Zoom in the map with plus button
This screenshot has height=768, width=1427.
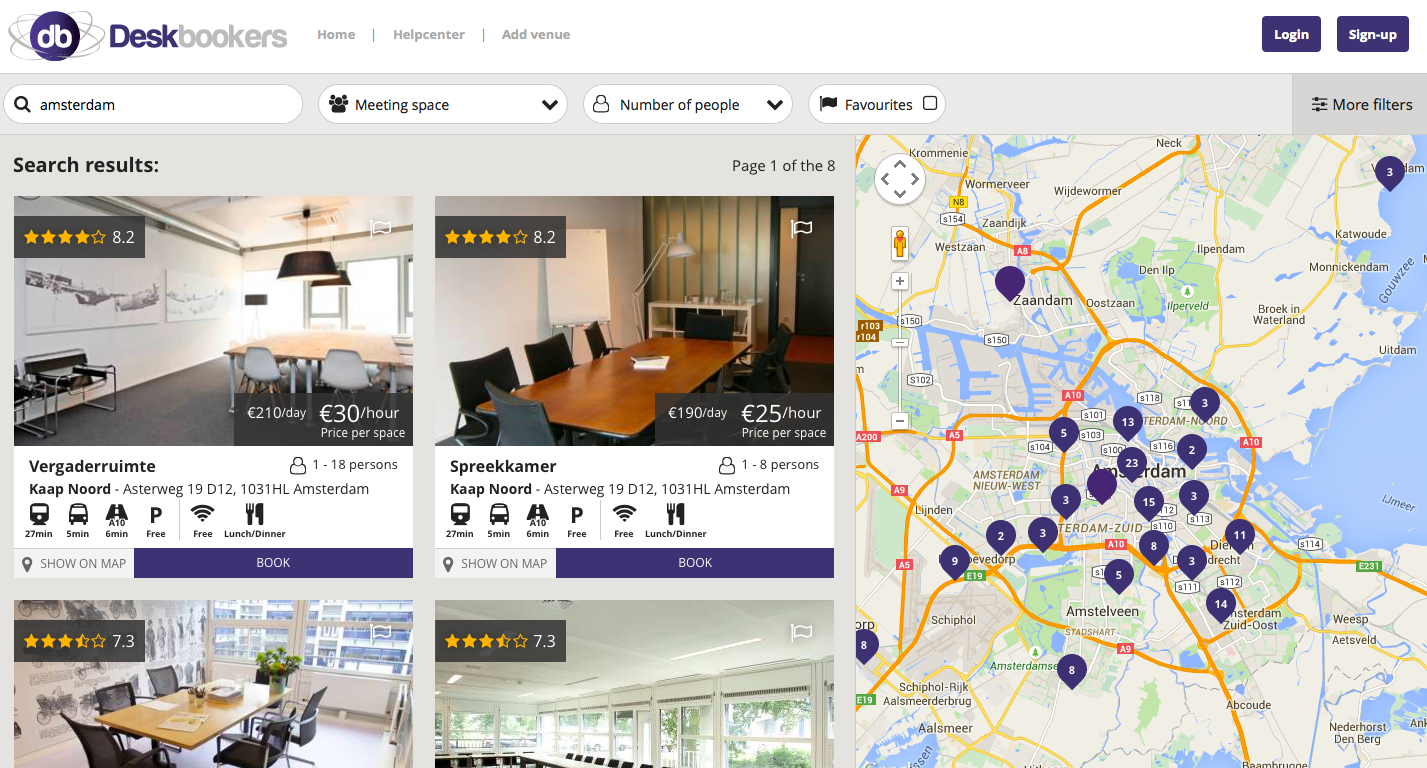point(899,282)
